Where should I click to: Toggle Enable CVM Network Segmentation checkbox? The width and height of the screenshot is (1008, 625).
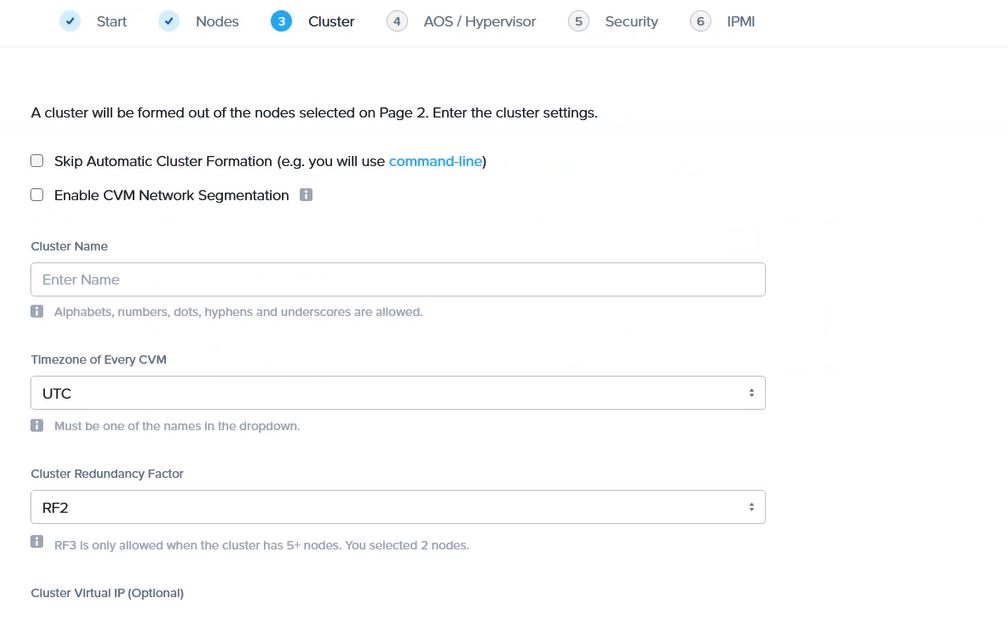37,195
